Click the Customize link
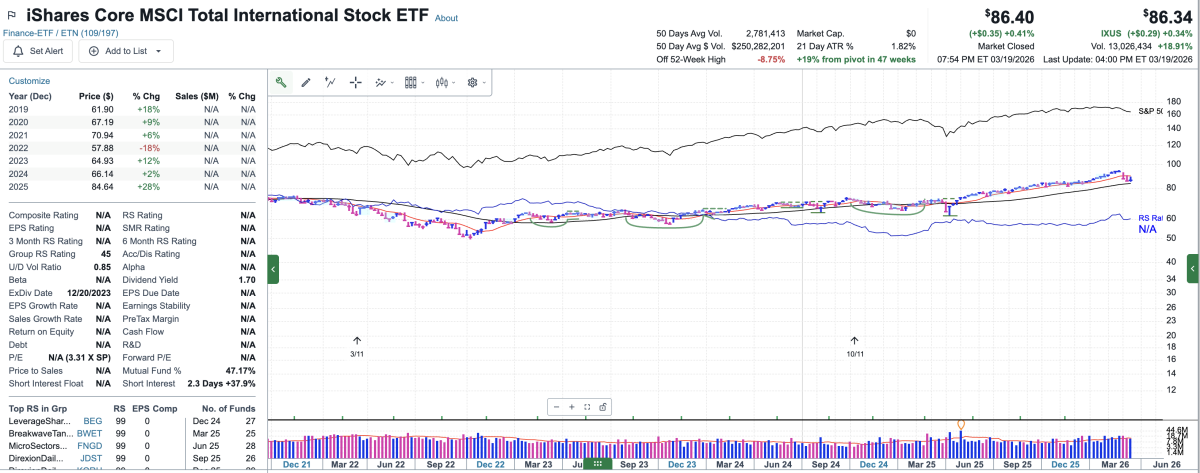Viewport: 1200px width, 473px height. point(29,81)
